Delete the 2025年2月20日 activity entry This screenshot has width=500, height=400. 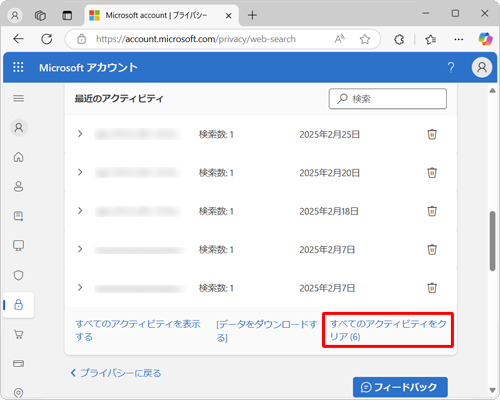tap(432, 173)
